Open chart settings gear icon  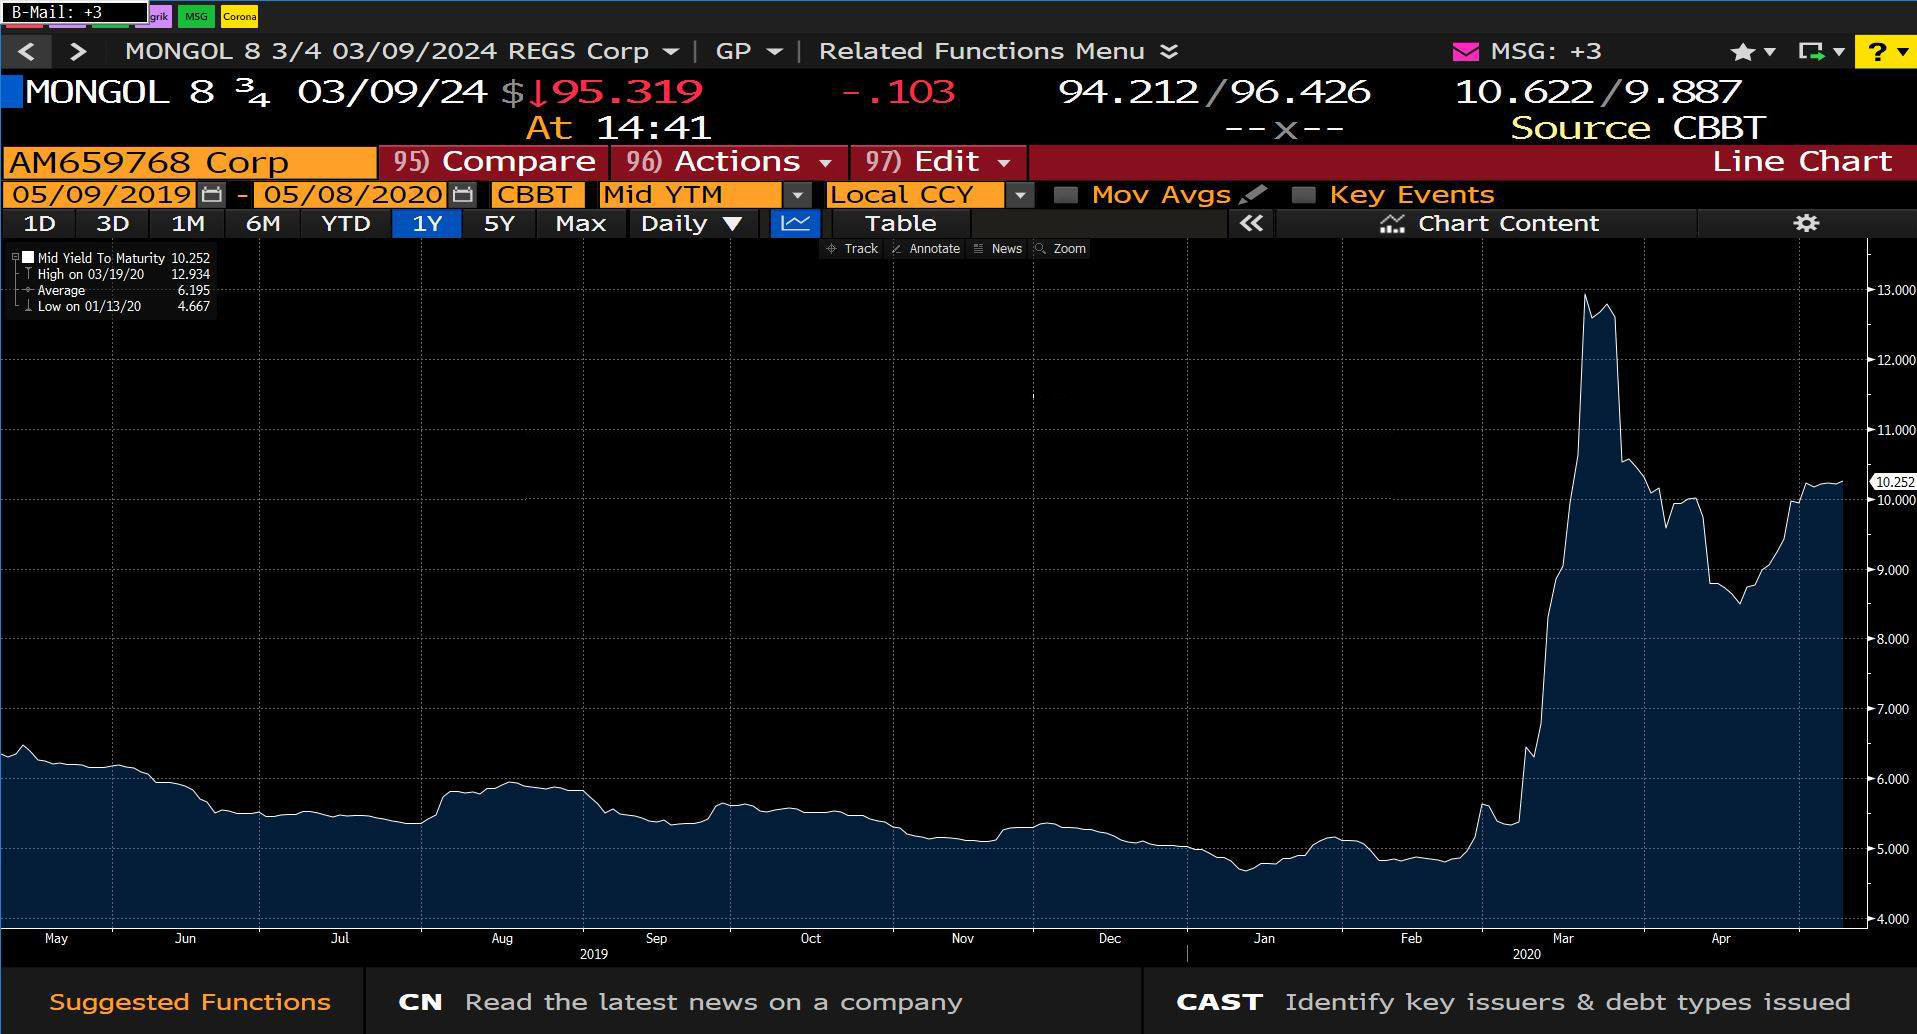point(1806,223)
